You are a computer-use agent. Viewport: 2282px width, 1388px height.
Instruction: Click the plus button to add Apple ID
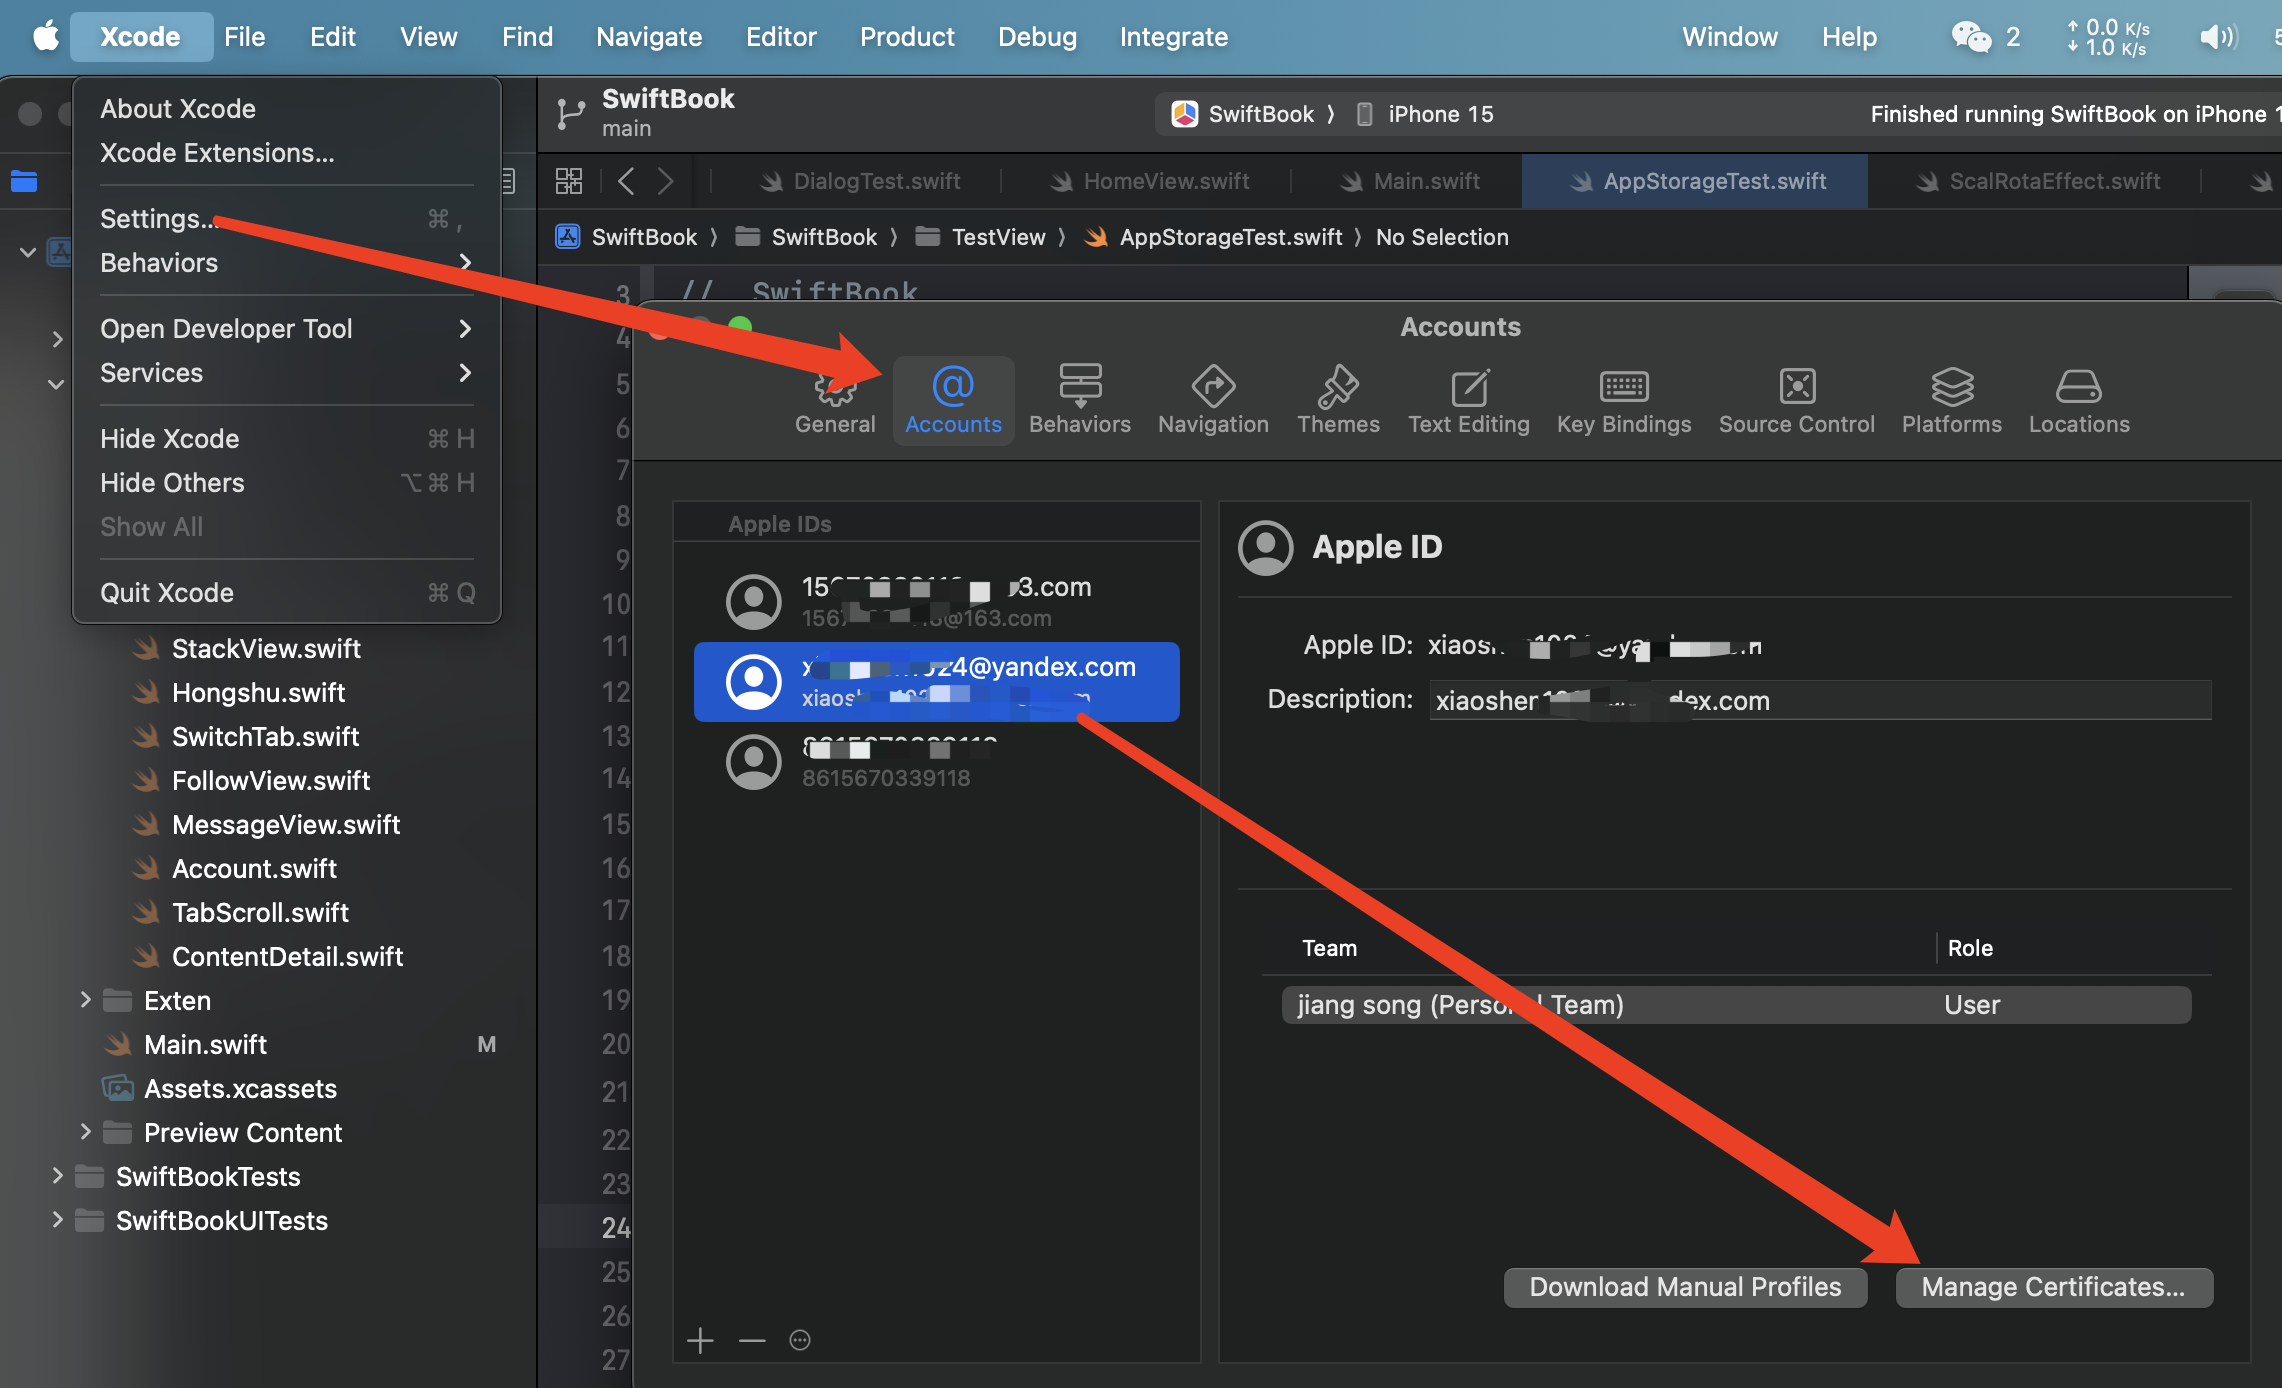700,1340
